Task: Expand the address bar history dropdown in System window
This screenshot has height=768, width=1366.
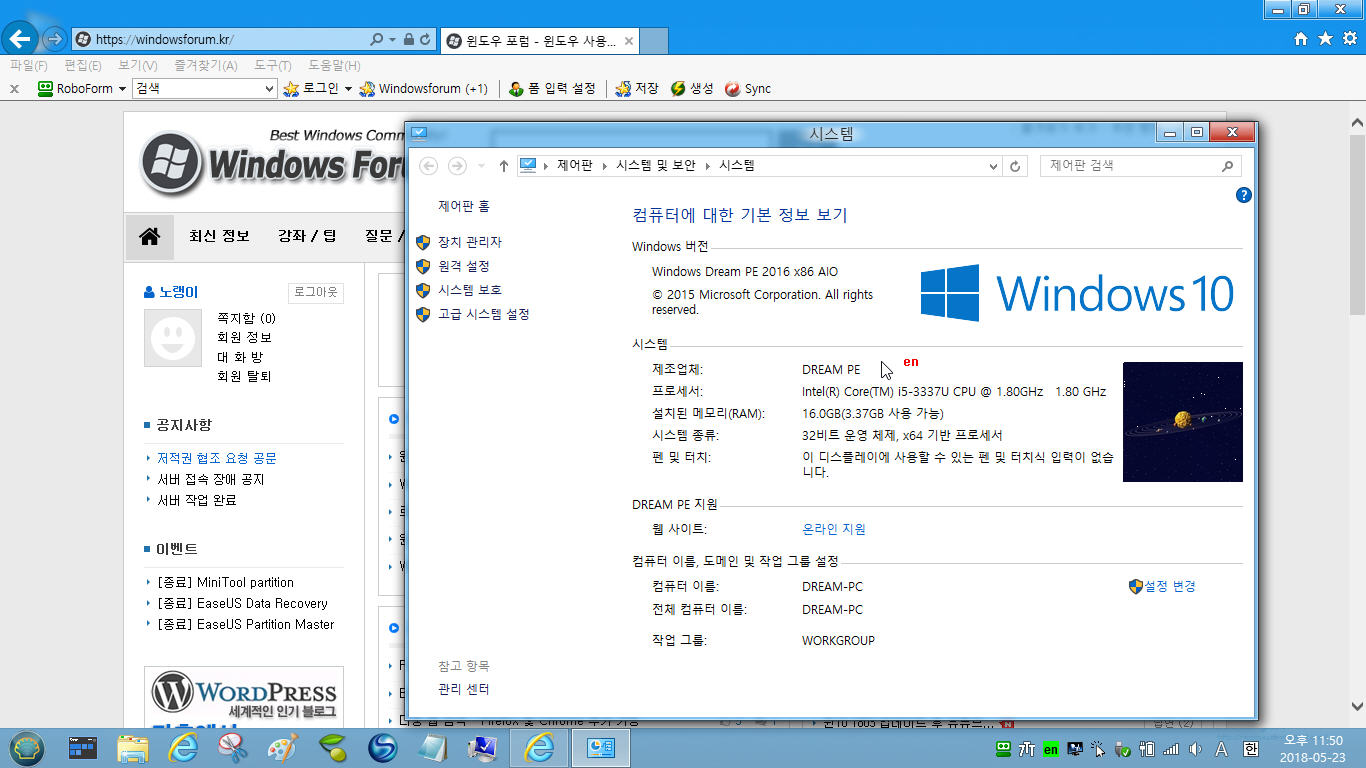Action: coord(993,166)
